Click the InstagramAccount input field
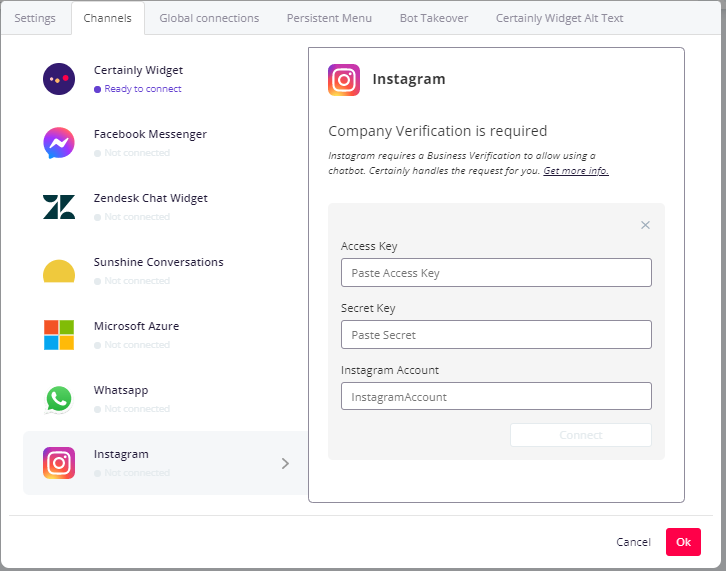726x571 pixels. 496,396
